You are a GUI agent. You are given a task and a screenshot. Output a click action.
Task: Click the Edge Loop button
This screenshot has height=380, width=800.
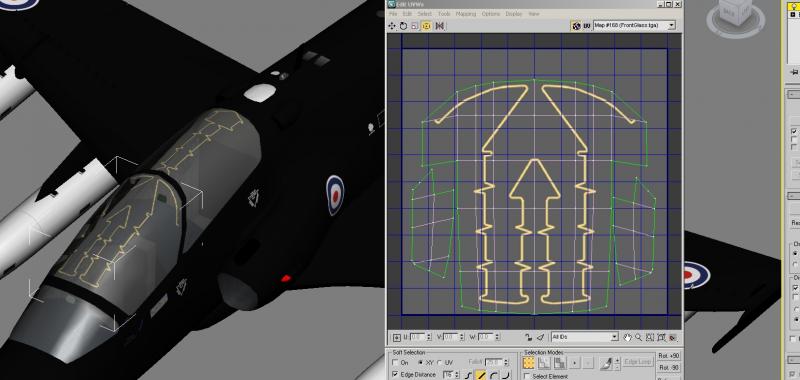tap(638, 362)
